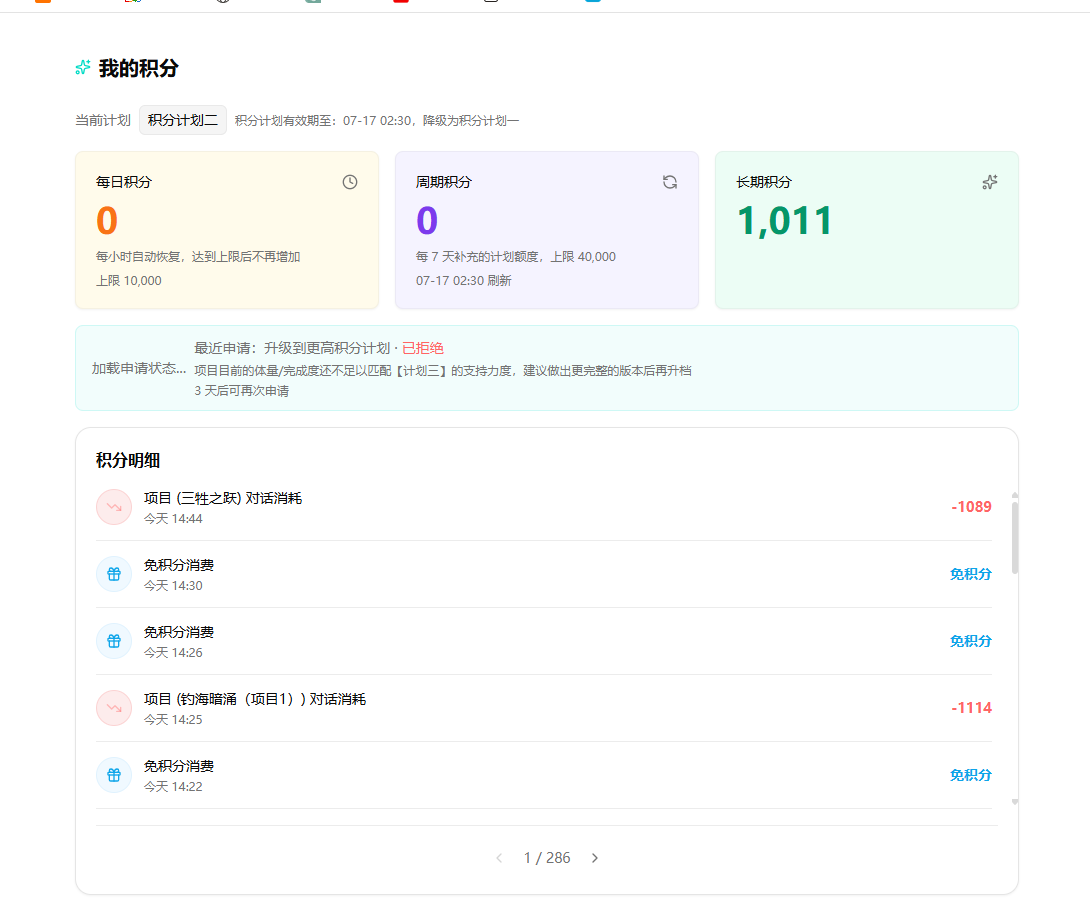Image resolution: width=1090 pixels, height=900 pixels.
Task: Click 免积分 label for 今天 14:30 row
Action: coord(970,574)
